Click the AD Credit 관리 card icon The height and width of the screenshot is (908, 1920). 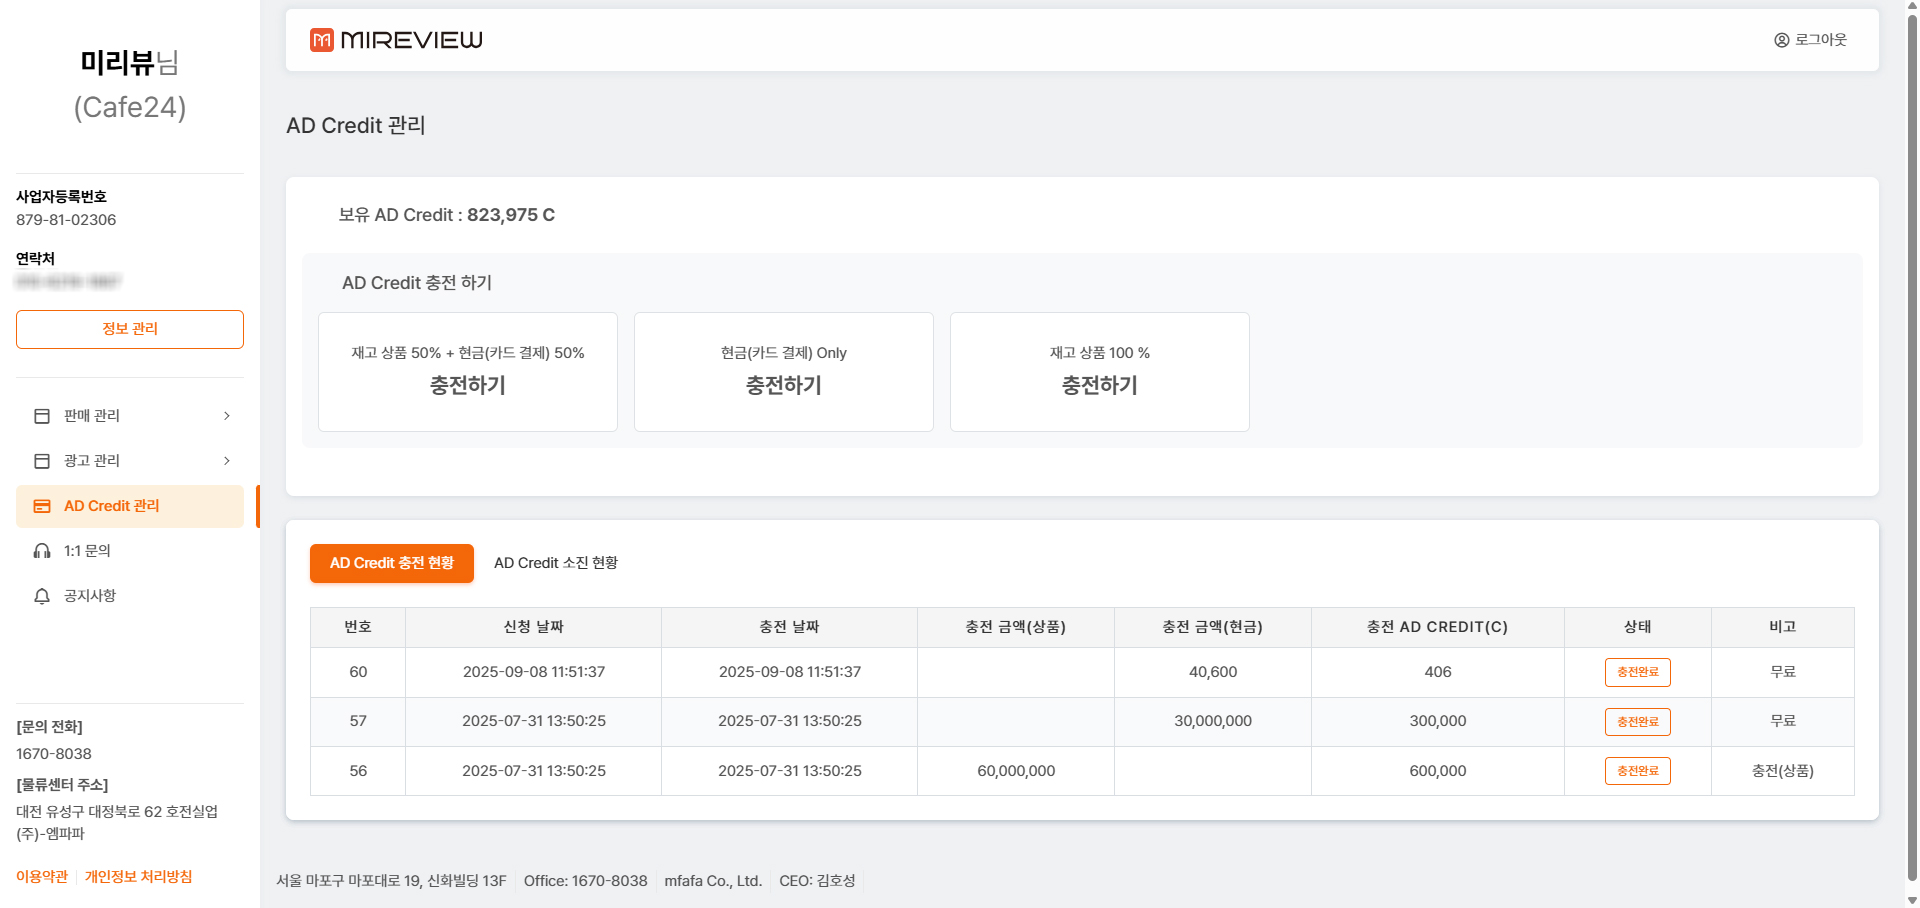pyautogui.click(x=42, y=507)
